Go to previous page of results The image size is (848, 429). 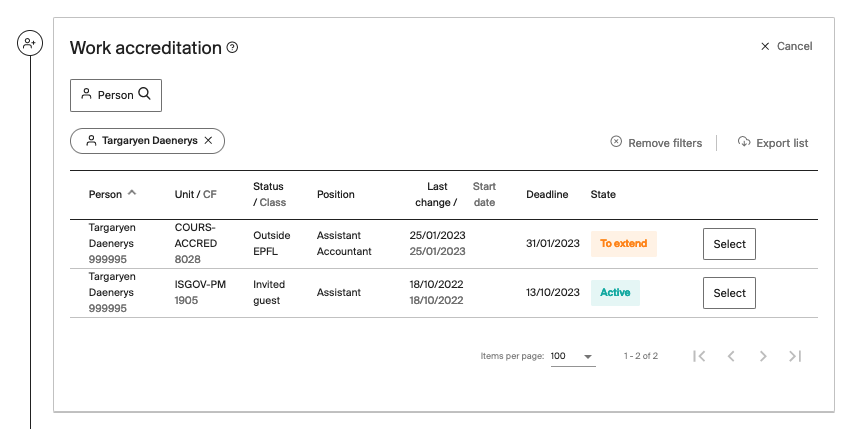click(731, 356)
